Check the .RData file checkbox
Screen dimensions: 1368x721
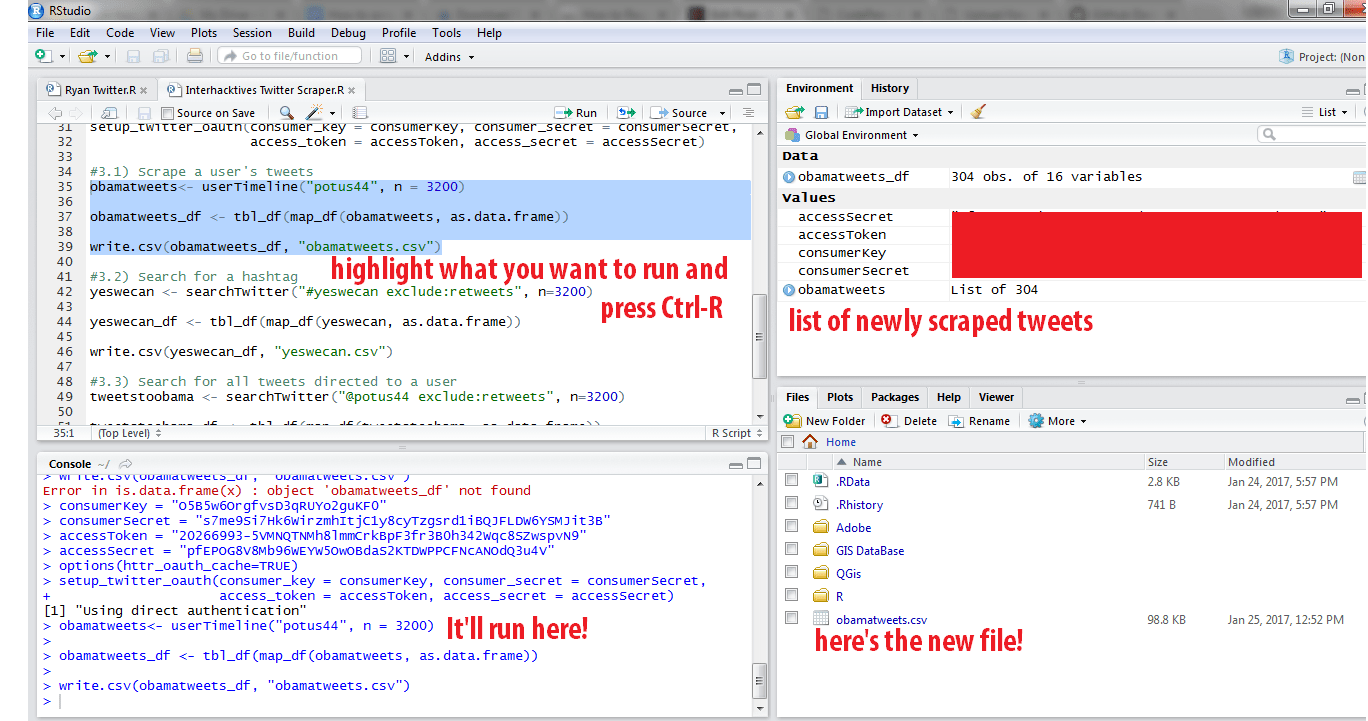coord(791,481)
